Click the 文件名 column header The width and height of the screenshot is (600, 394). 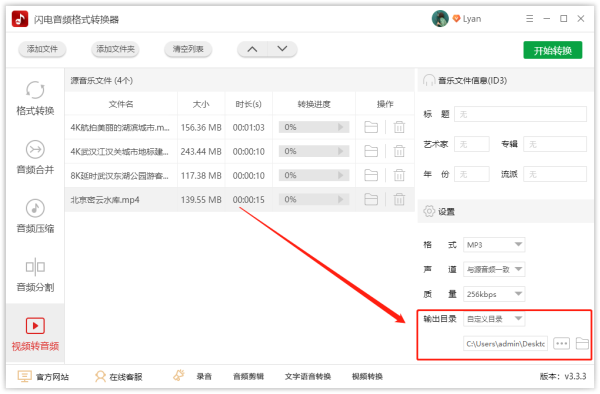(121, 104)
